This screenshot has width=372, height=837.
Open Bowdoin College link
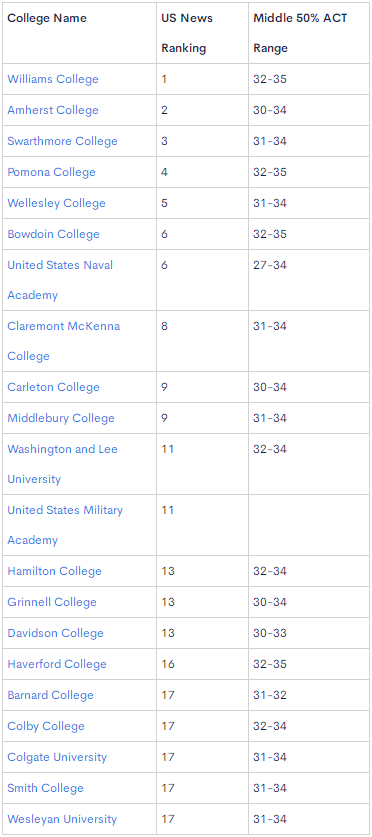click(53, 234)
